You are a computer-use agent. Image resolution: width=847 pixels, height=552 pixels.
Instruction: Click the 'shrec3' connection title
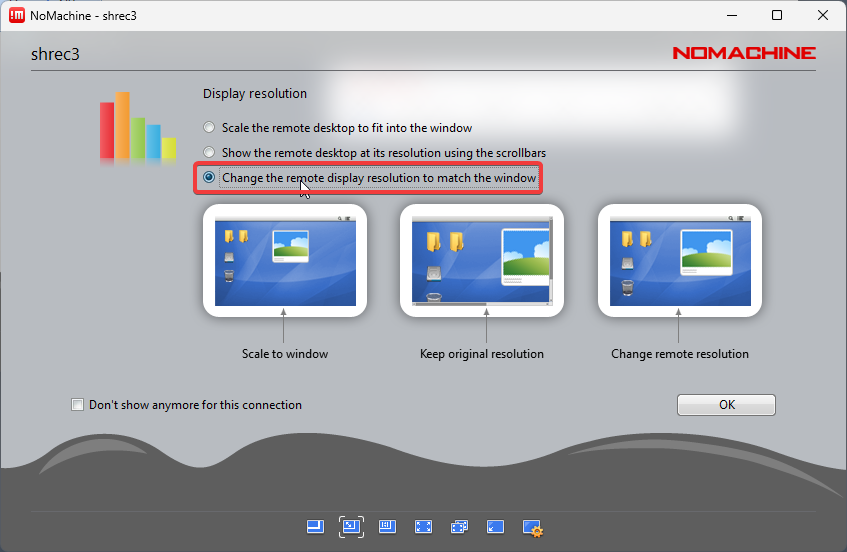(55, 54)
